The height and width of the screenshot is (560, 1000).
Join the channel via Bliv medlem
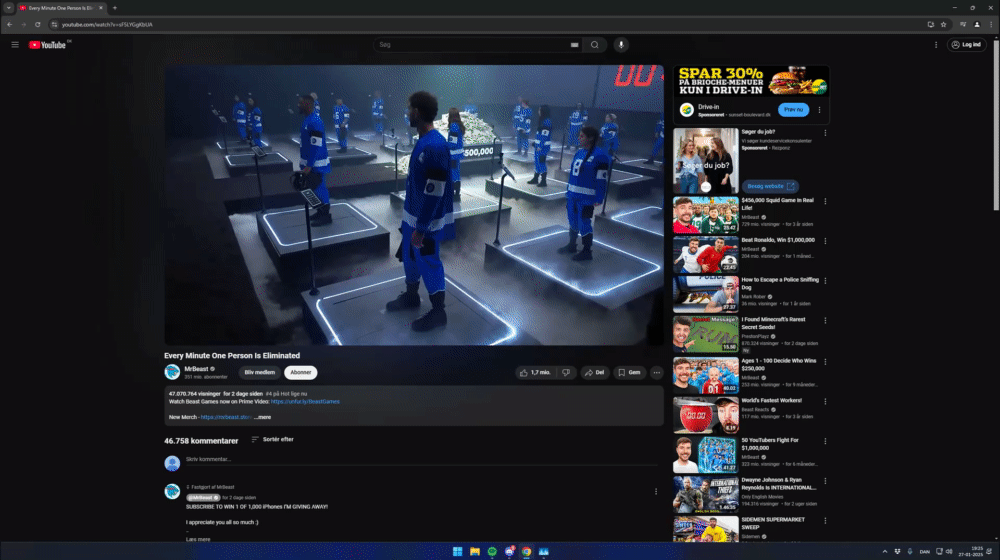[260, 372]
